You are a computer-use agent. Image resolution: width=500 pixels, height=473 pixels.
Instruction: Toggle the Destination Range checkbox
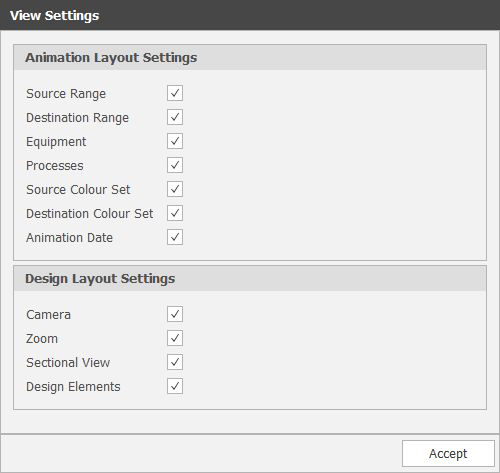click(175, 117)
